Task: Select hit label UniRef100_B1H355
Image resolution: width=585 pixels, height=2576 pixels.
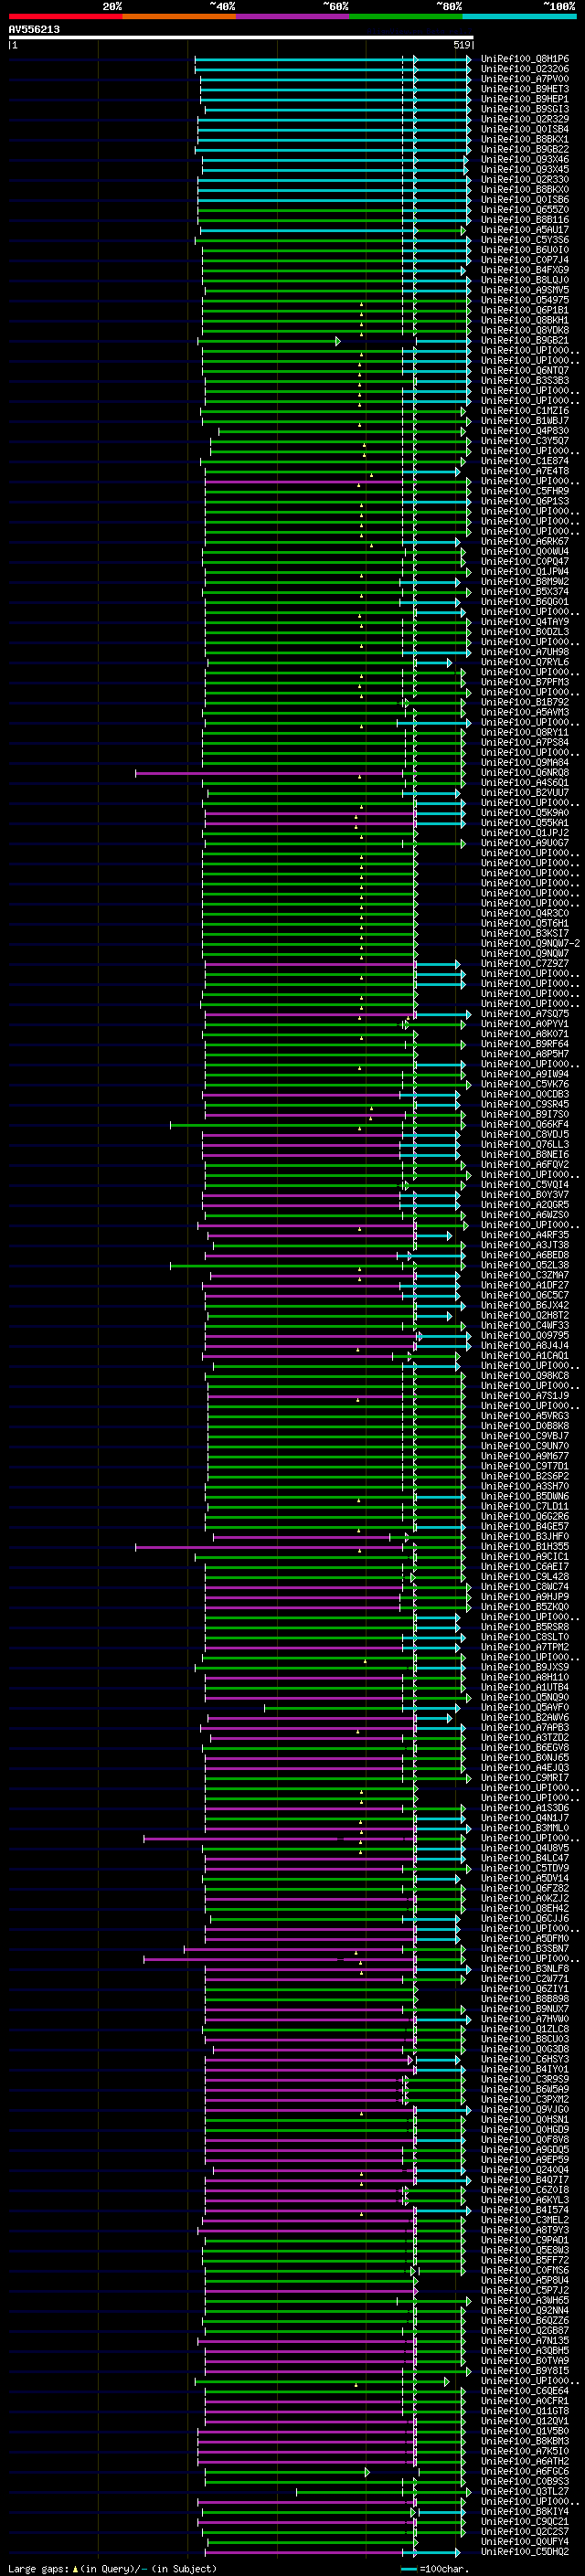Action: coord(525,1546)
